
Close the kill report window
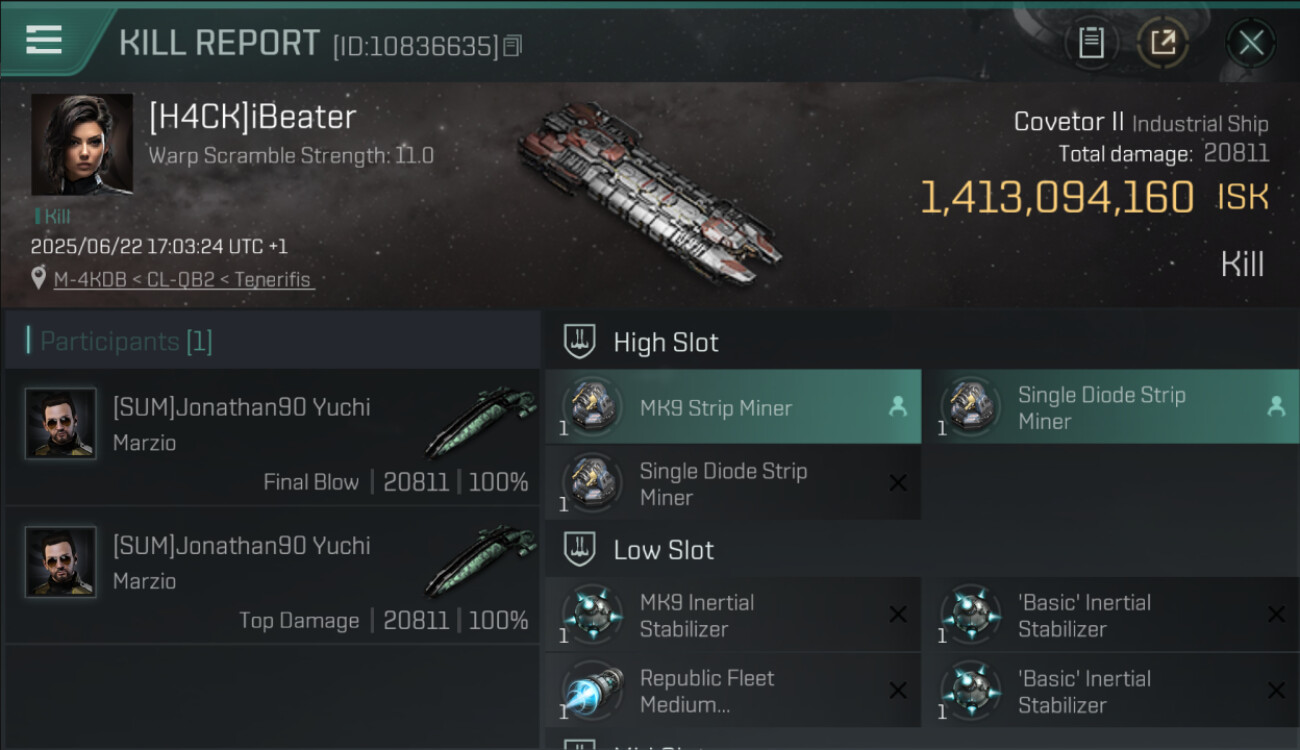[1250, 43]
